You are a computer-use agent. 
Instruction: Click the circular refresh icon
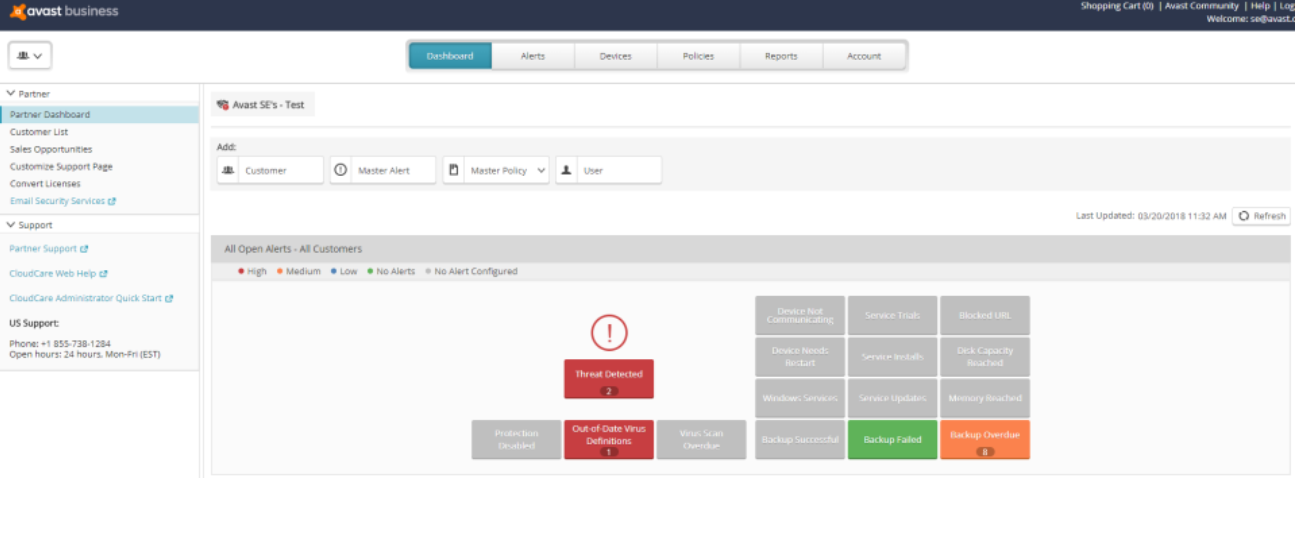[x=1244, y=216]
